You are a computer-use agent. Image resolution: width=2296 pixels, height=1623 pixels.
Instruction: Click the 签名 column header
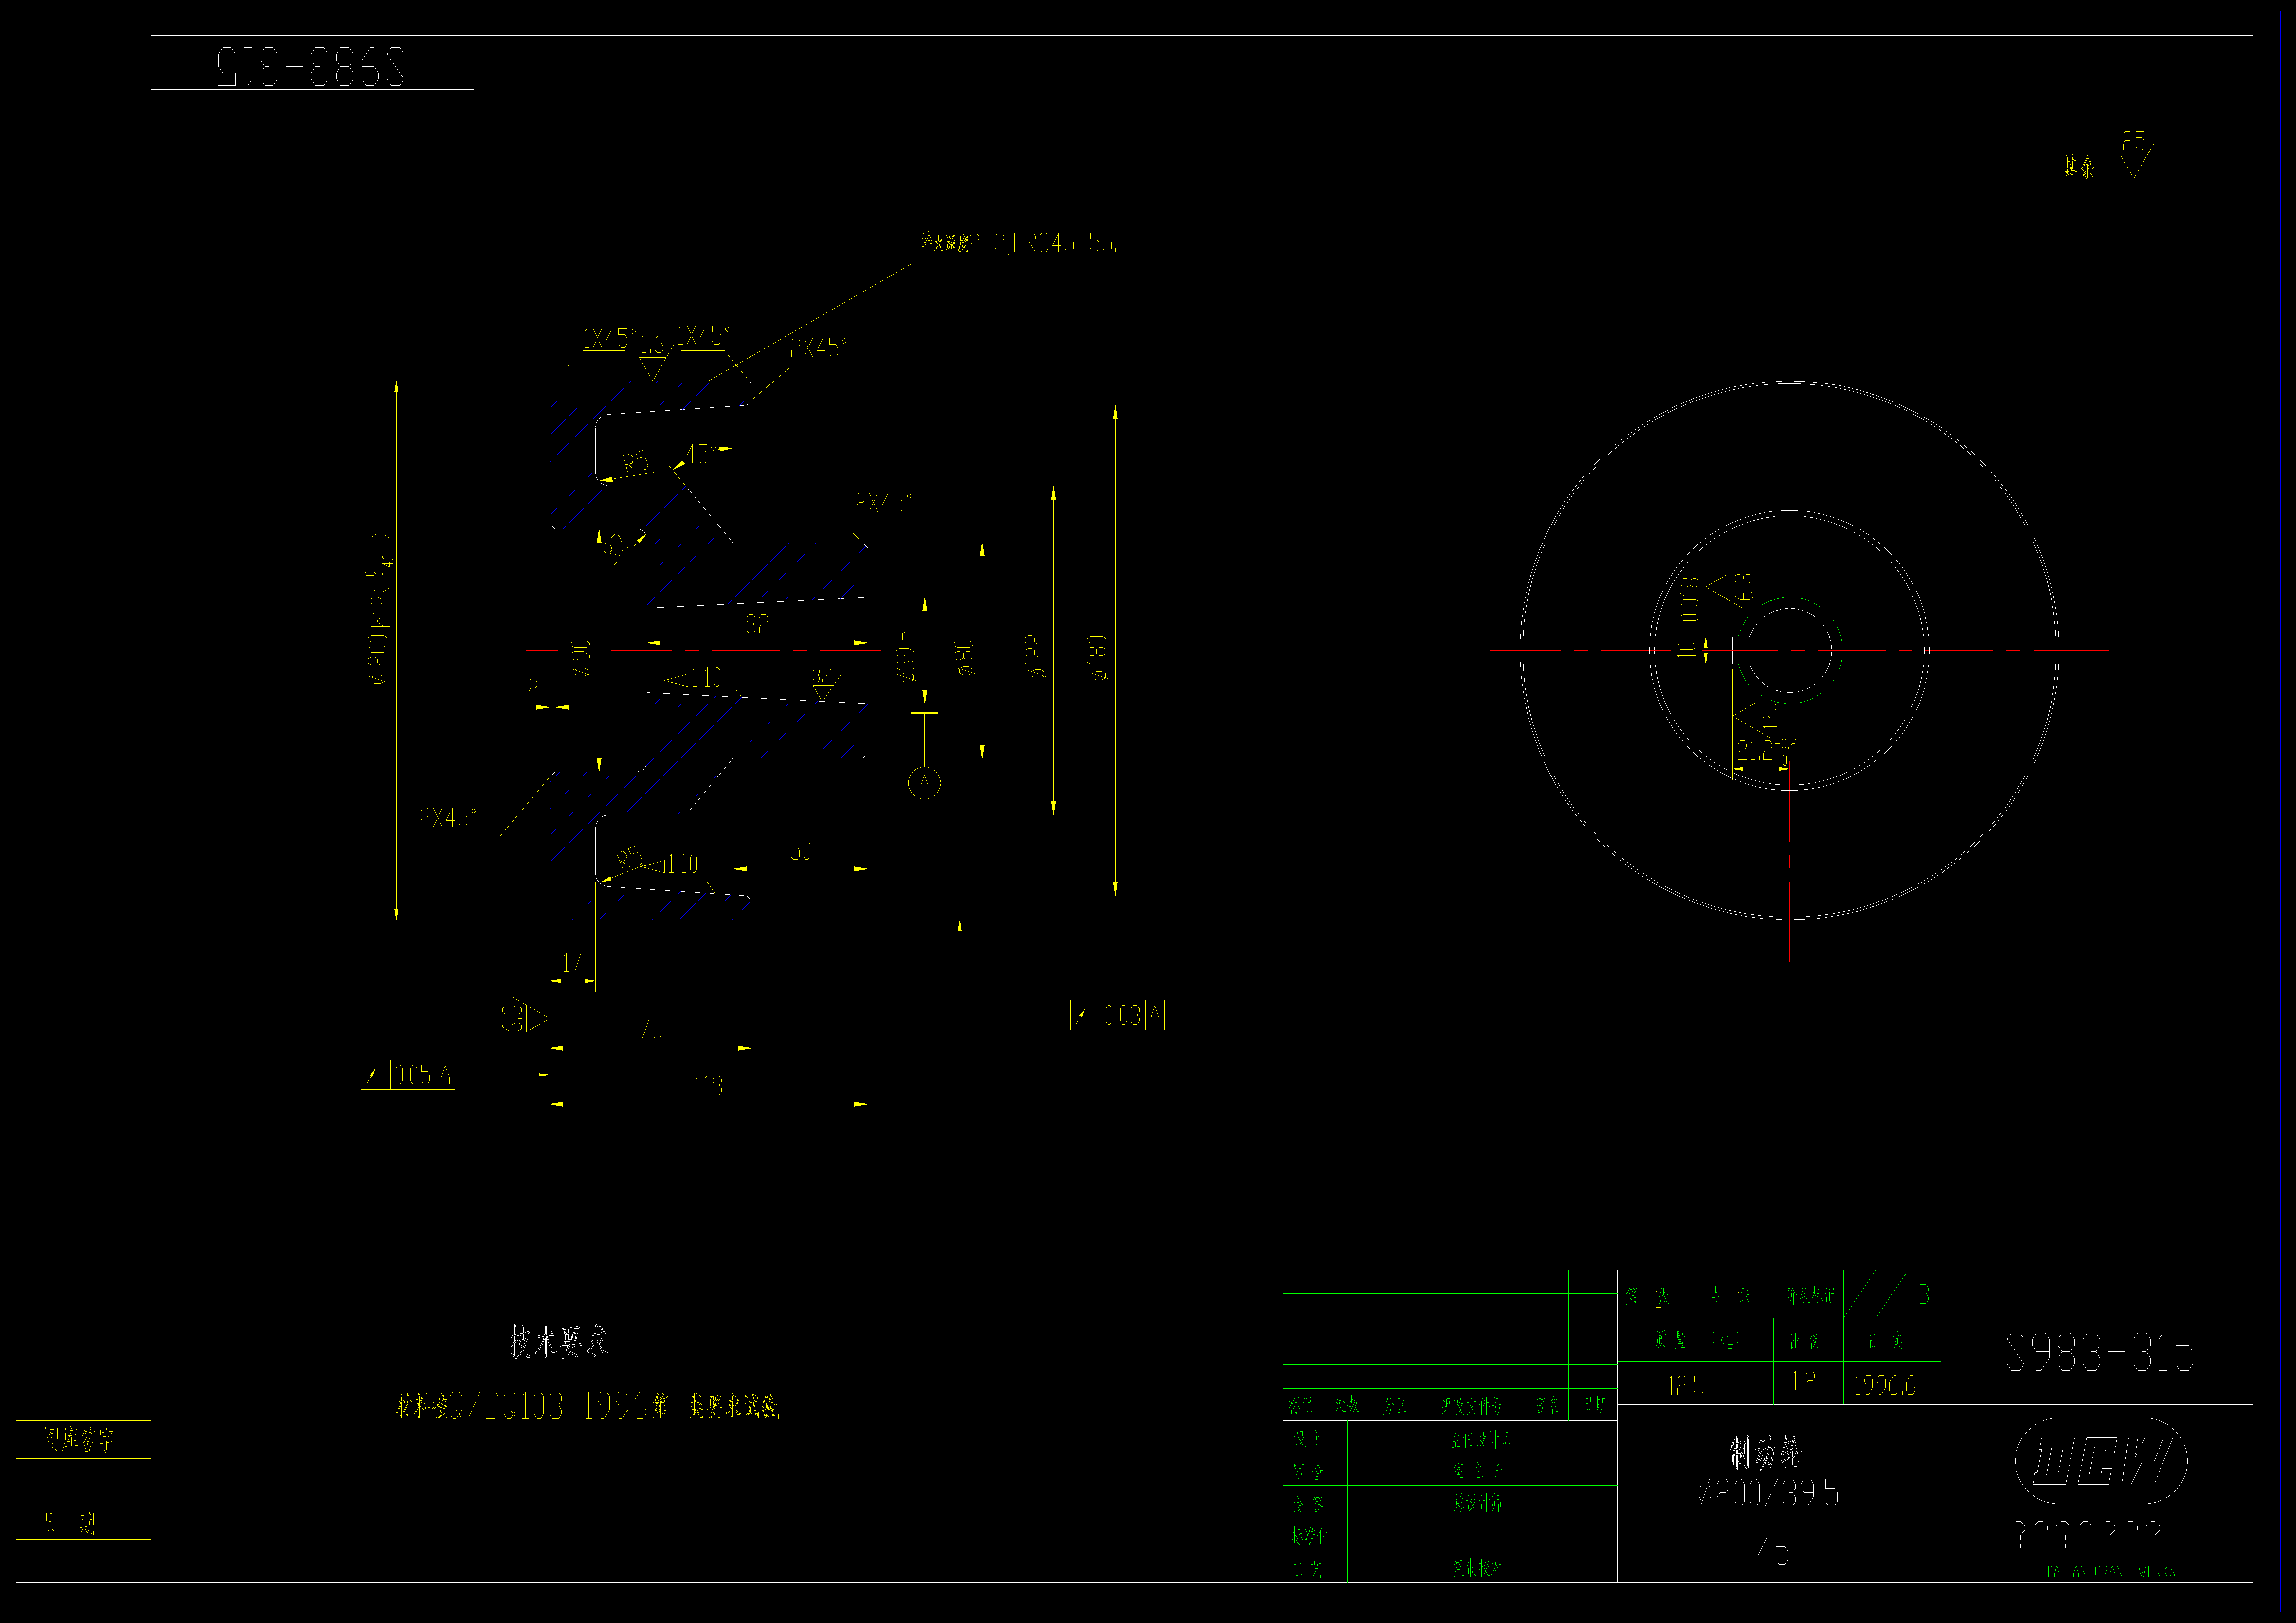pos(1547,1405)
